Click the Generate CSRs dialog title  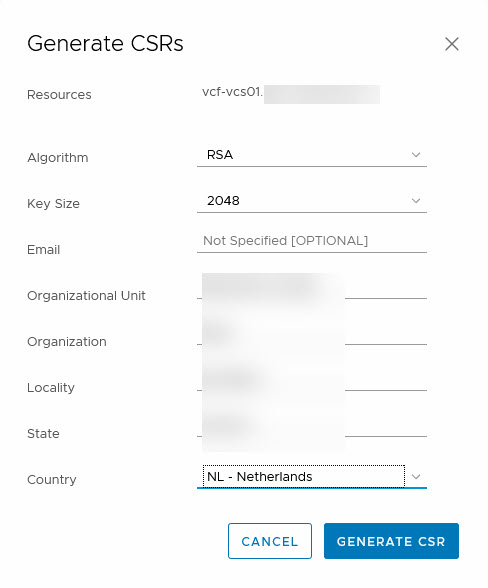pos(105,44)
